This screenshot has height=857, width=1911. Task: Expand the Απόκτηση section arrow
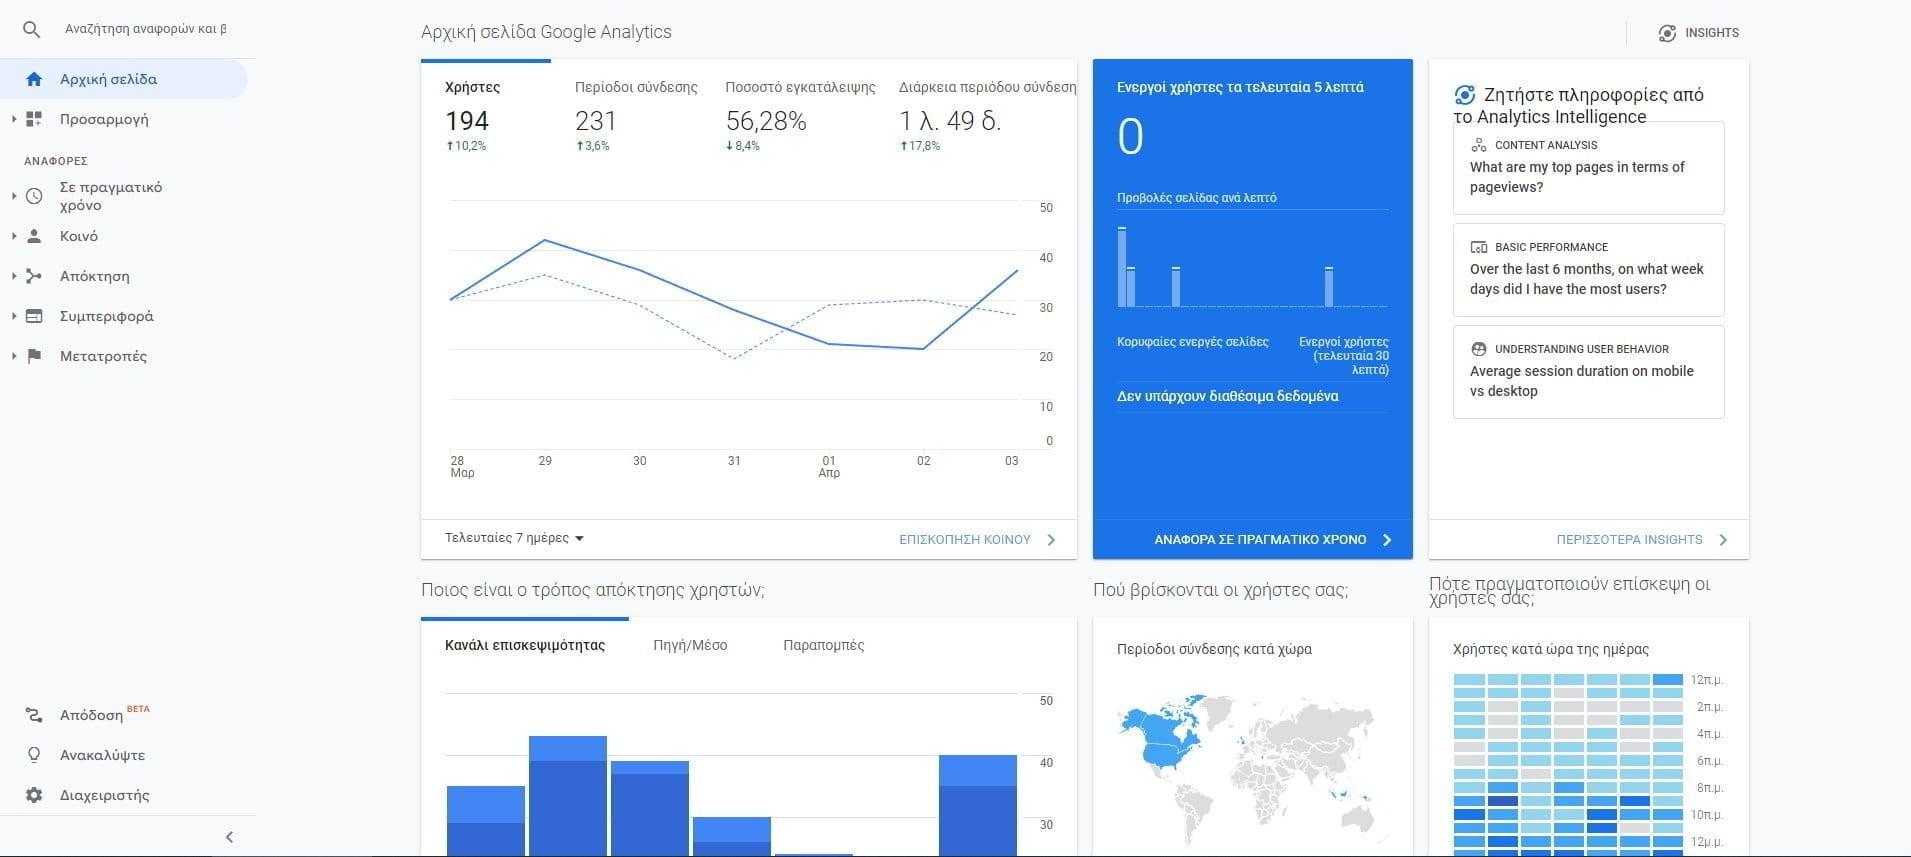pyautogui.click(x=14, y=276)
